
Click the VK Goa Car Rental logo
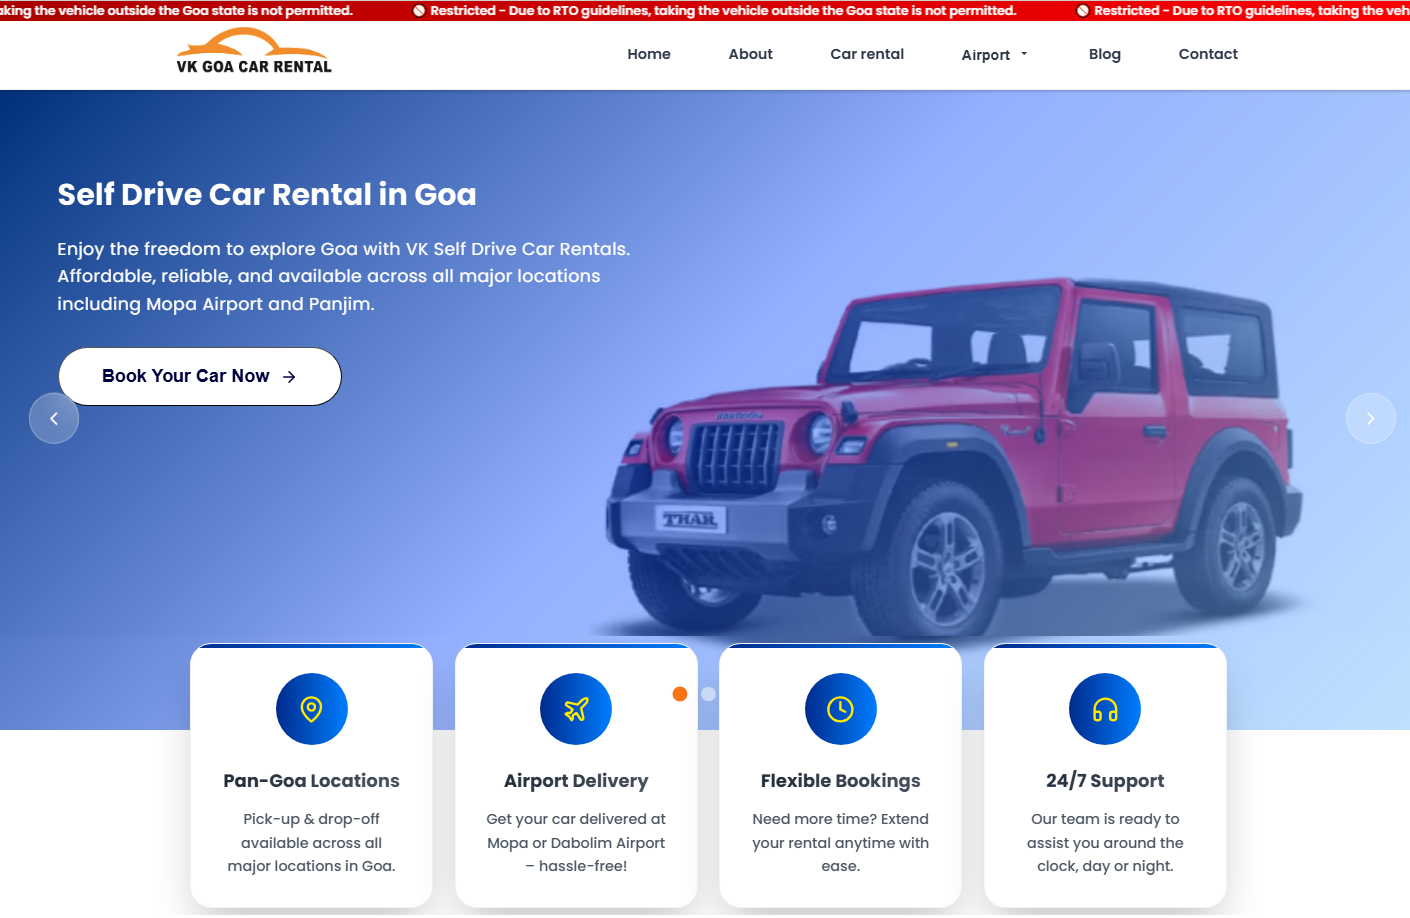coord(254,51)
